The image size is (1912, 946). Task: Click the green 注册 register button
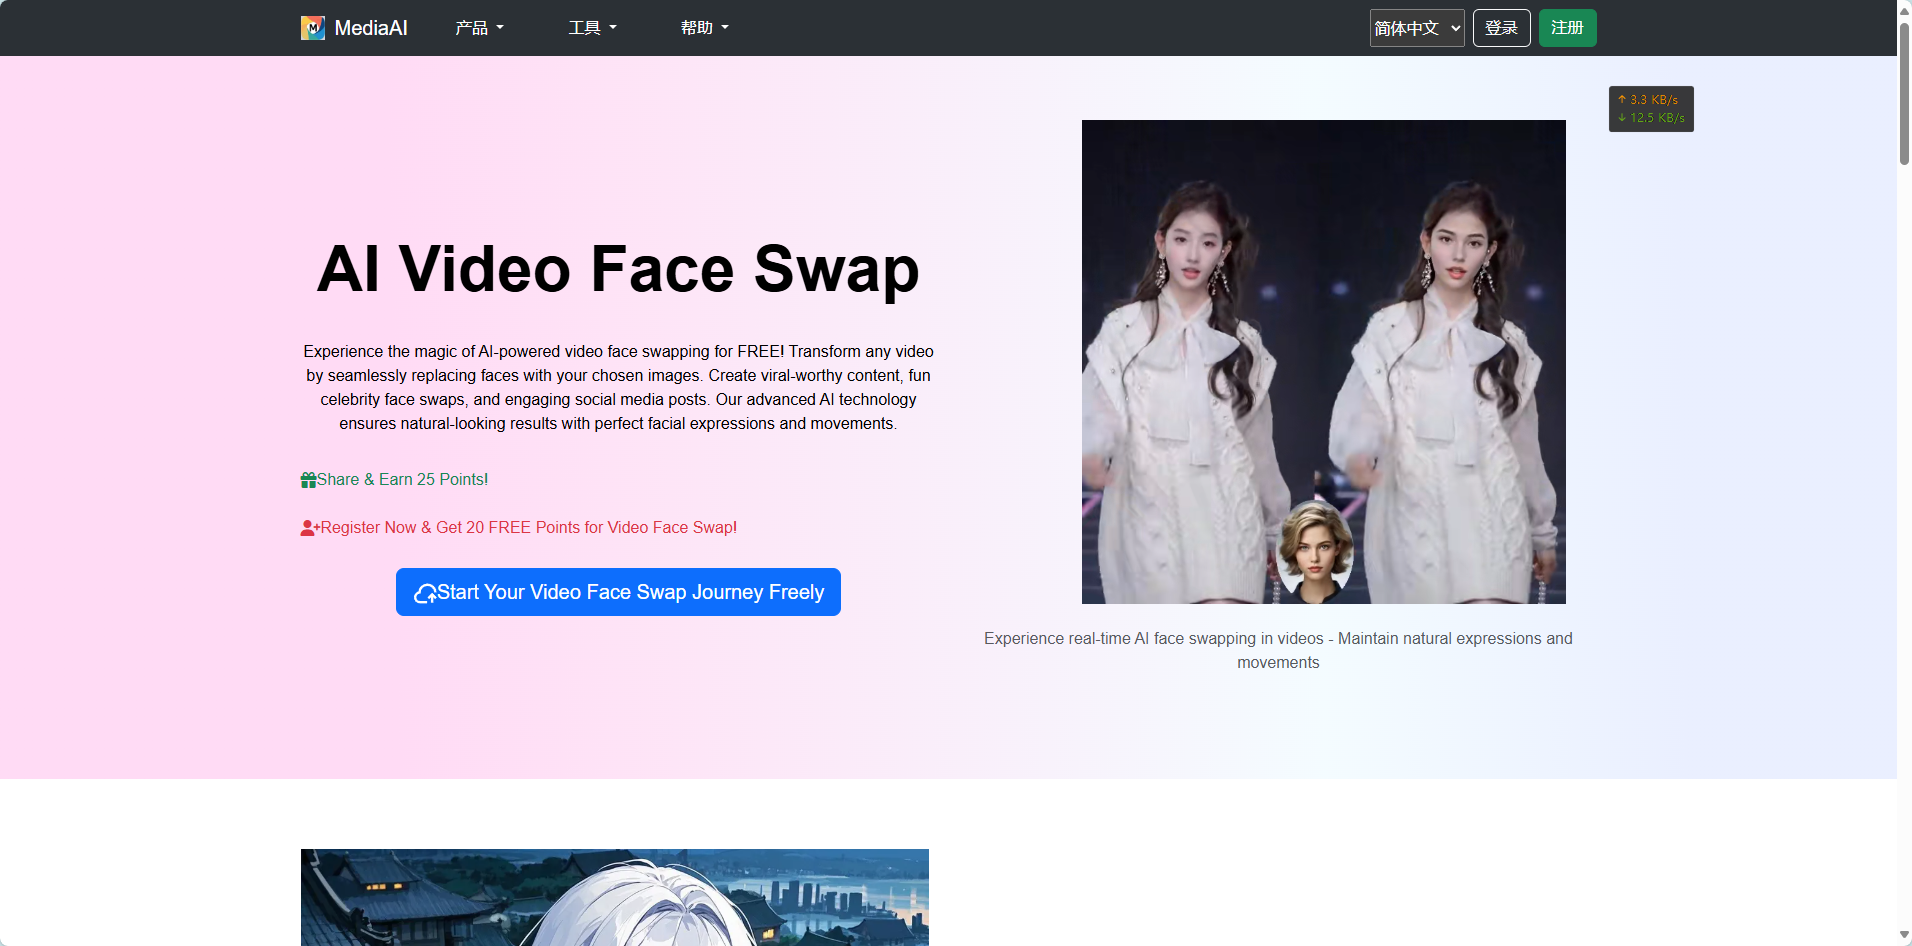pos(1568,28)
